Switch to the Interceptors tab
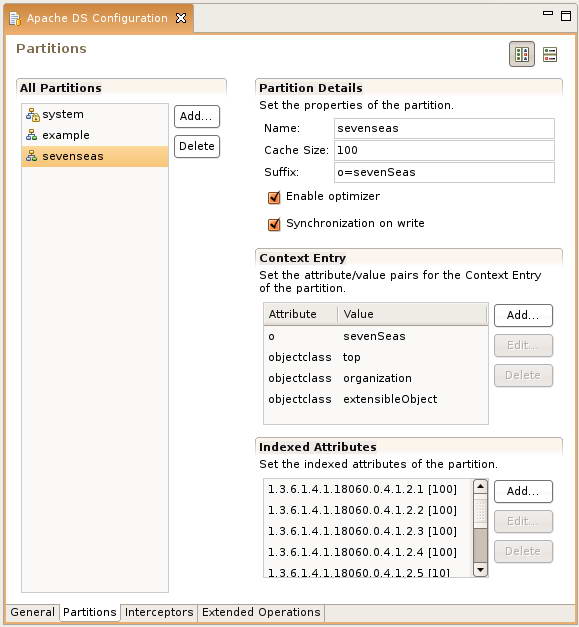This screenshot has height=627, width=579. tap(159, 612)
